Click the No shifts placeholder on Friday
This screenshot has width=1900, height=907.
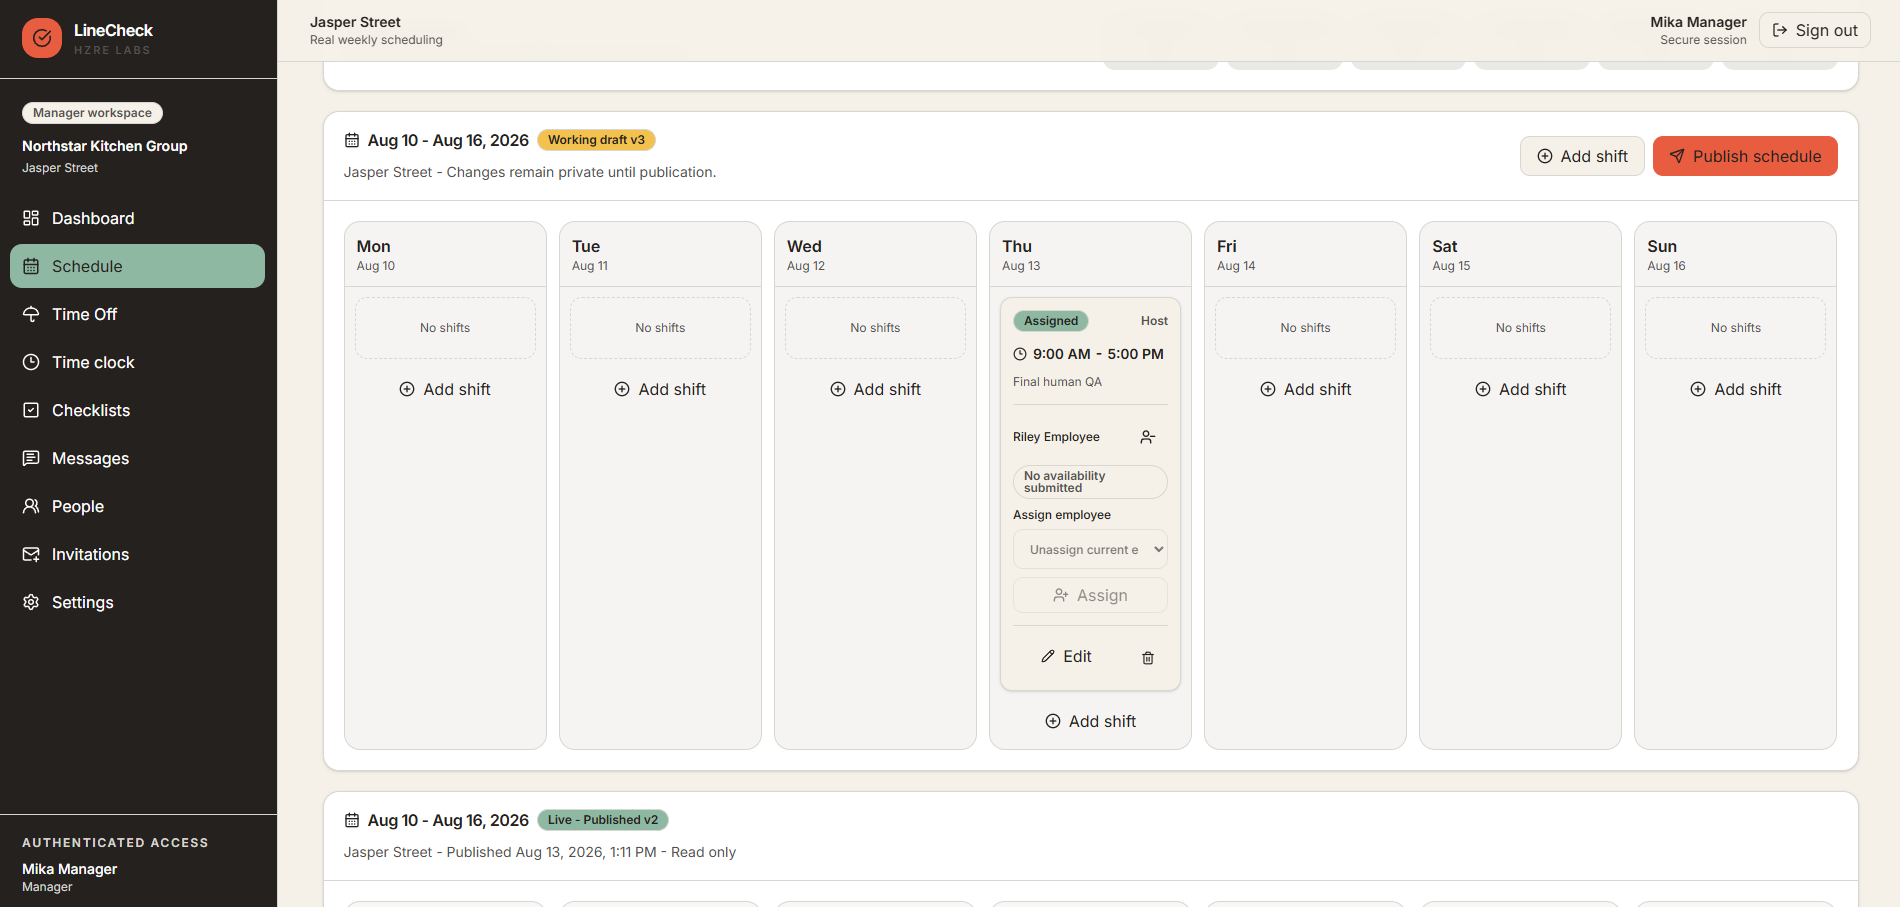point(1305,328)
